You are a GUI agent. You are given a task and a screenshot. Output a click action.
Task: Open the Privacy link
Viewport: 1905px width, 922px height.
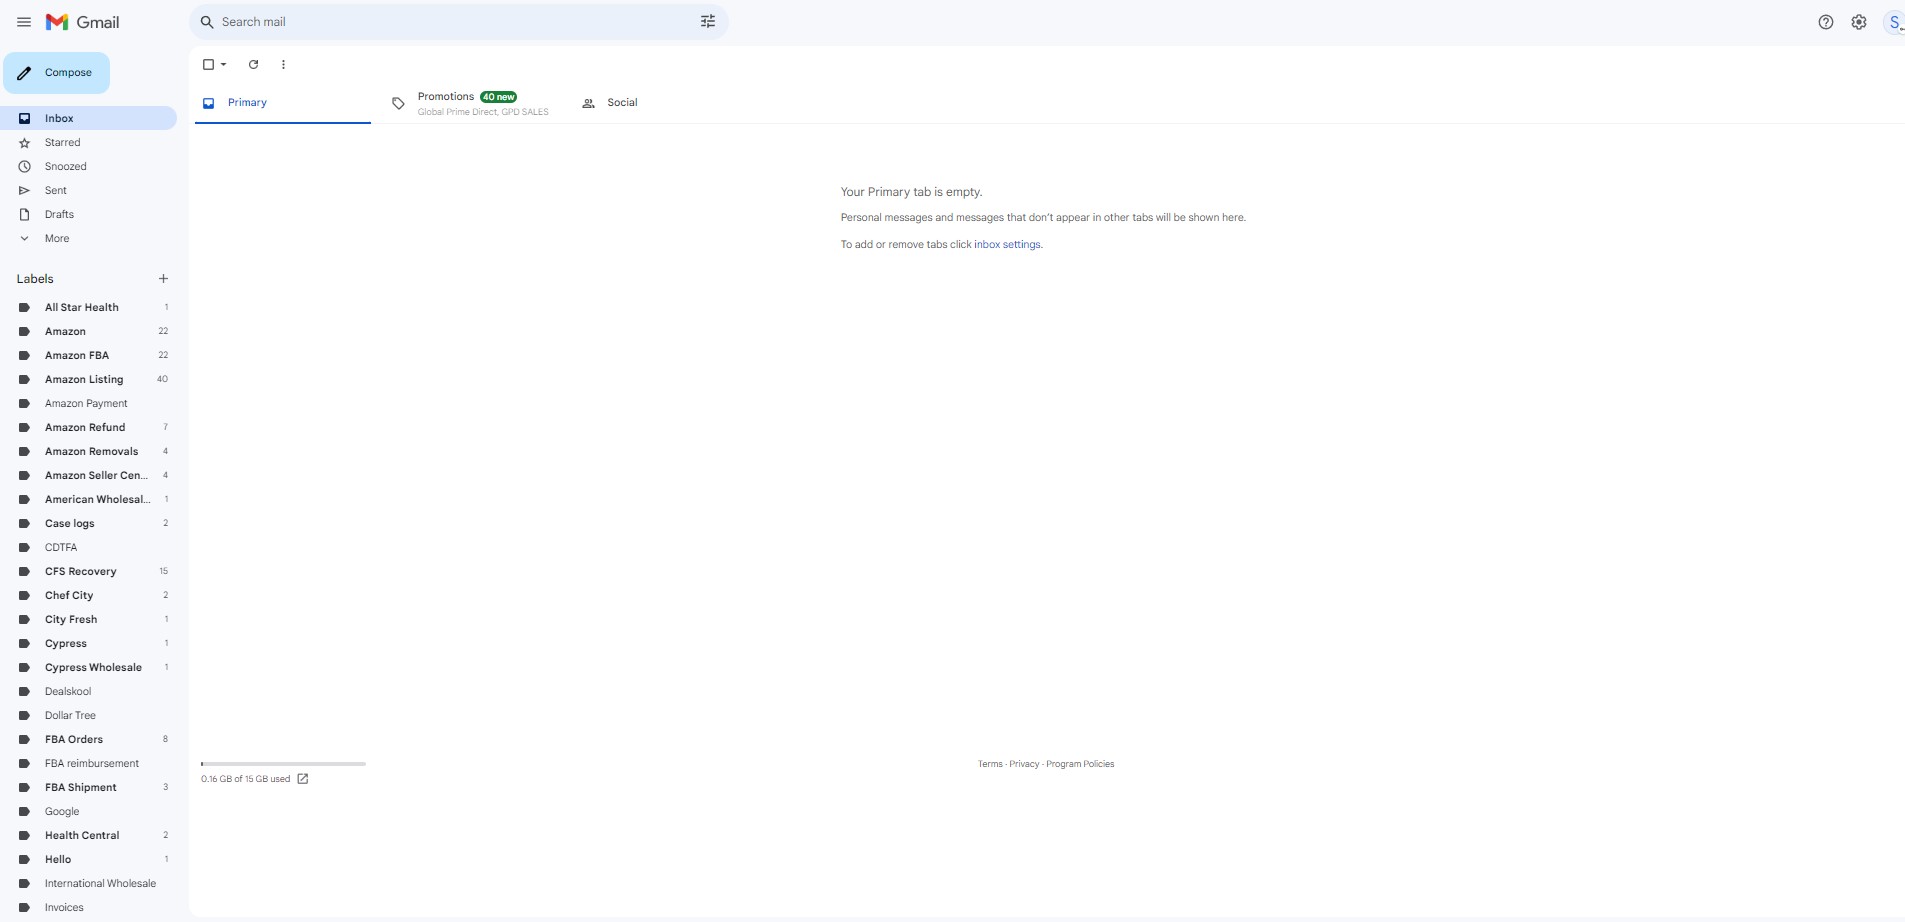click(x=1024, y=764)
